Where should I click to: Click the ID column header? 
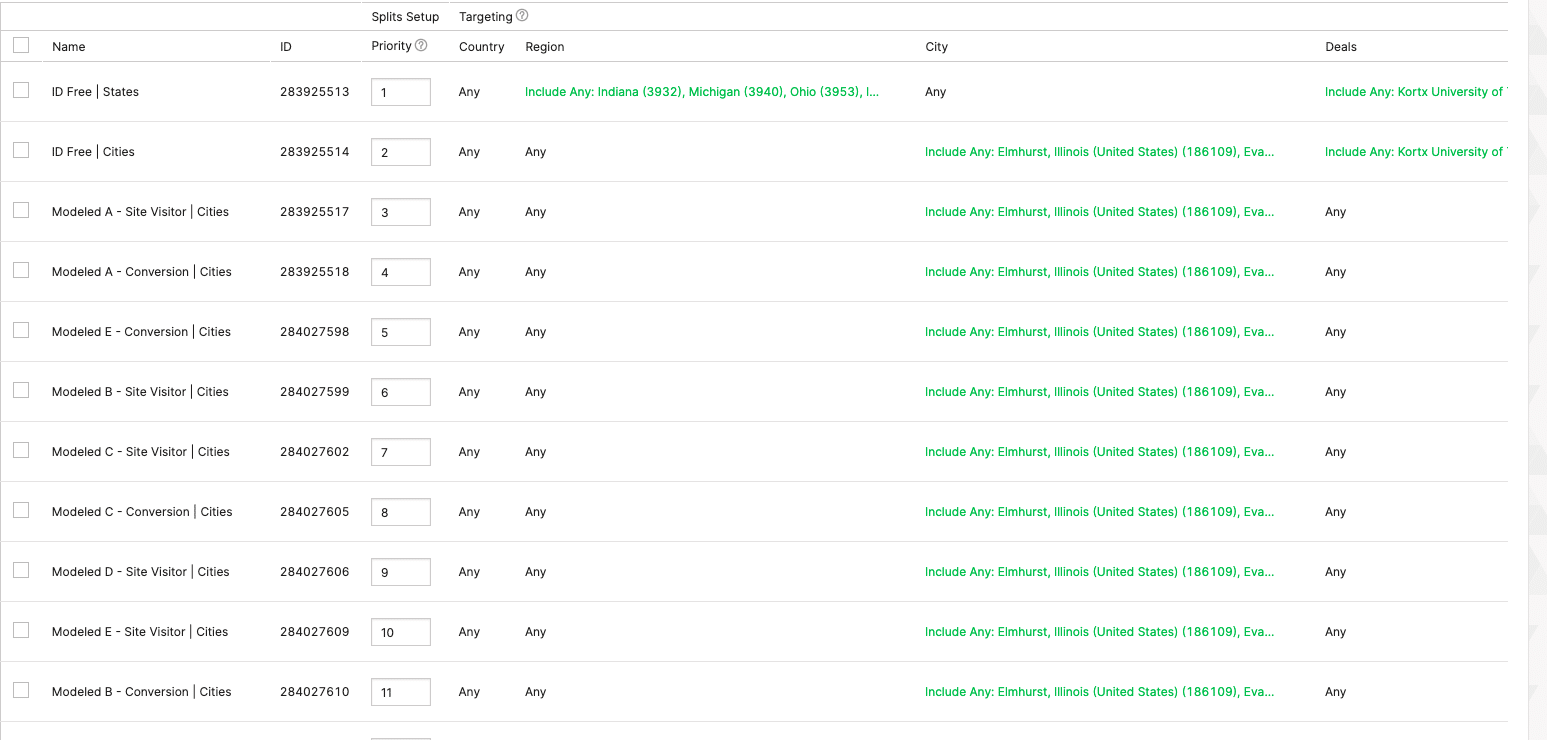(x=286, y=47)
